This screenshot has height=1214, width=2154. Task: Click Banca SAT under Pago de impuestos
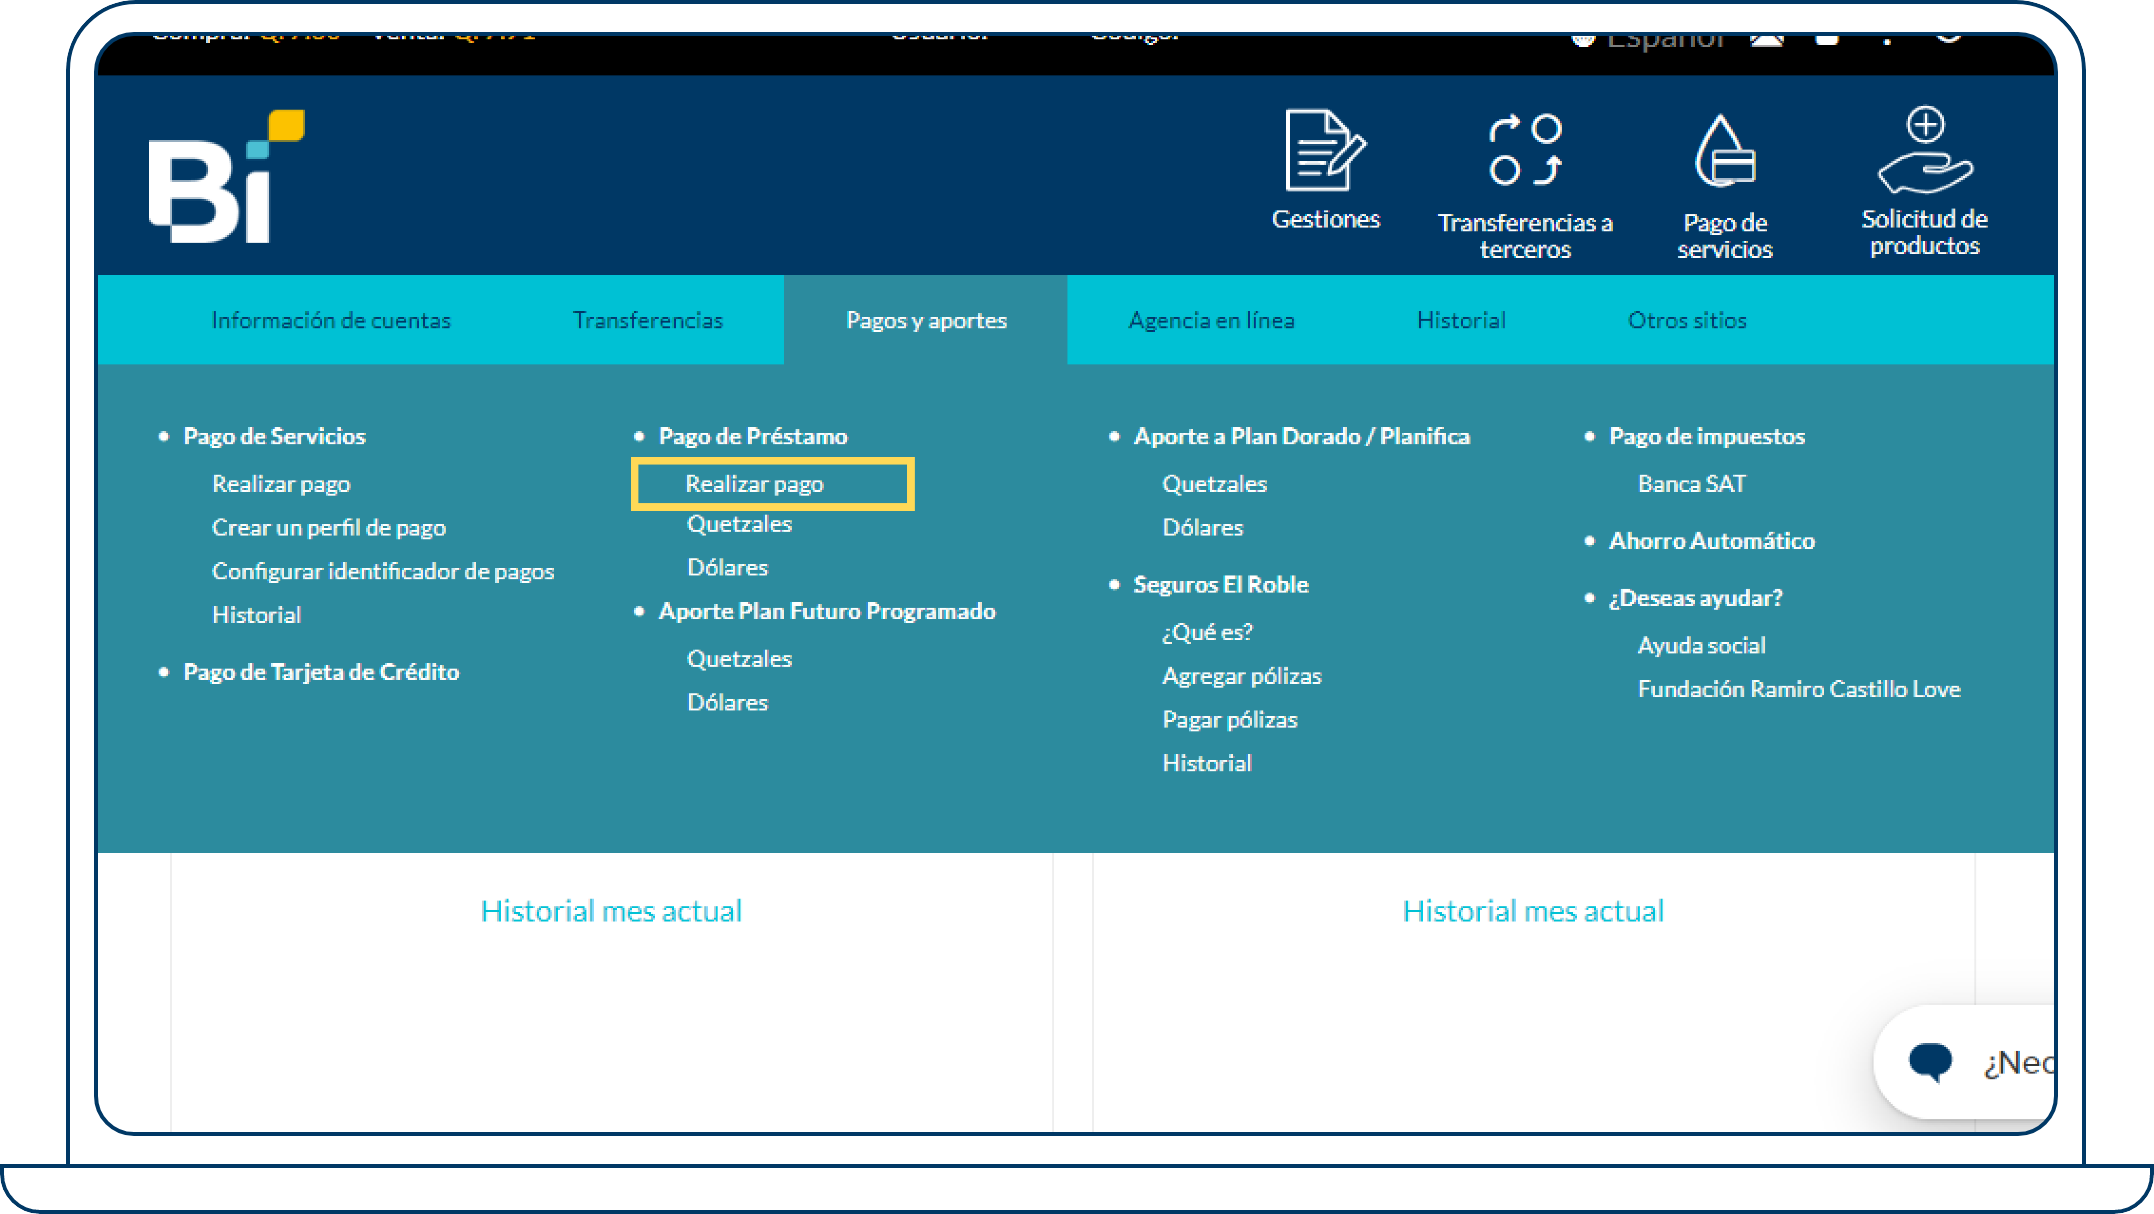coord(1691,485)
